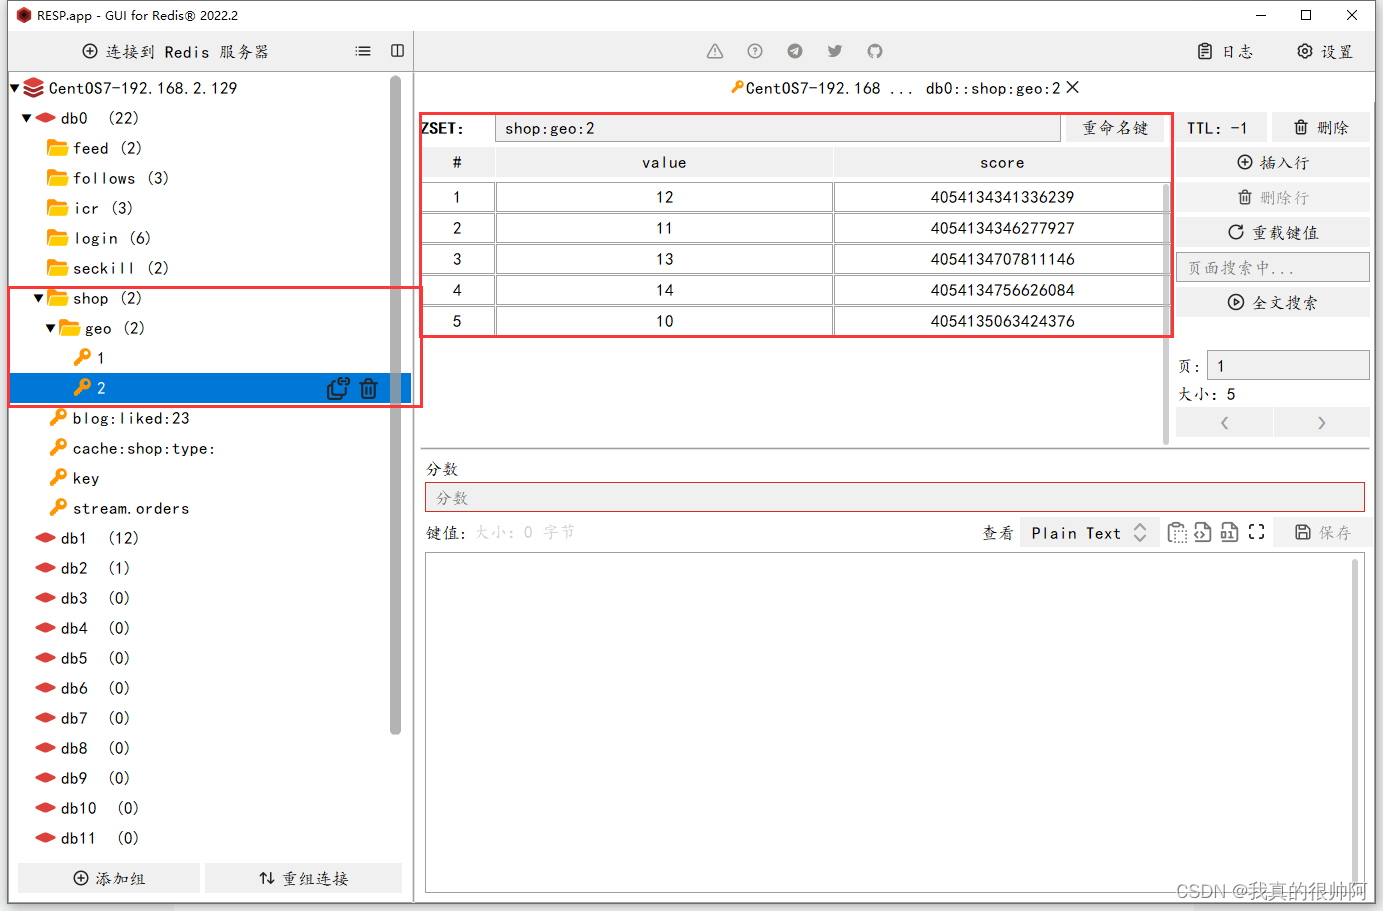This screenshot has height=911, width=1383.
Task: Click the db2 database icon
Action: click(x=45, y=568)
